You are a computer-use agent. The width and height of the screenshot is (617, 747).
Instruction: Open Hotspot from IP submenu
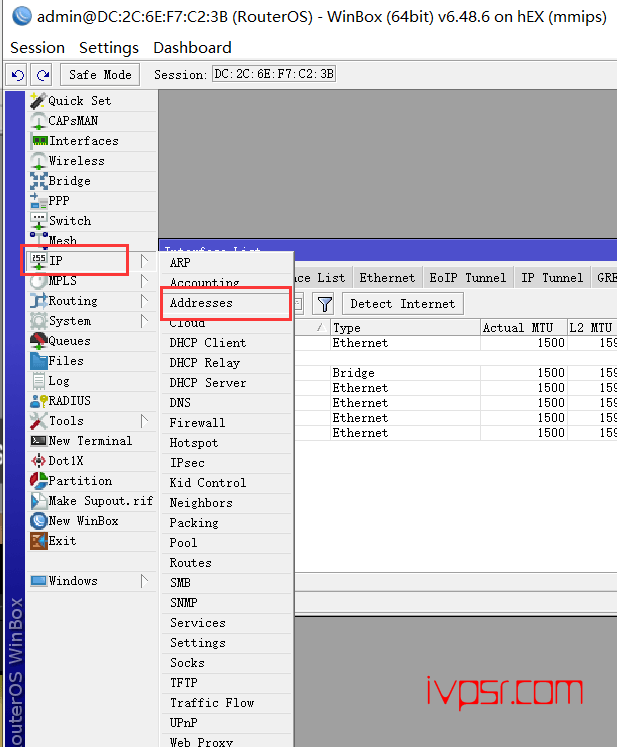pyautogui.click(x=226, y=443)
